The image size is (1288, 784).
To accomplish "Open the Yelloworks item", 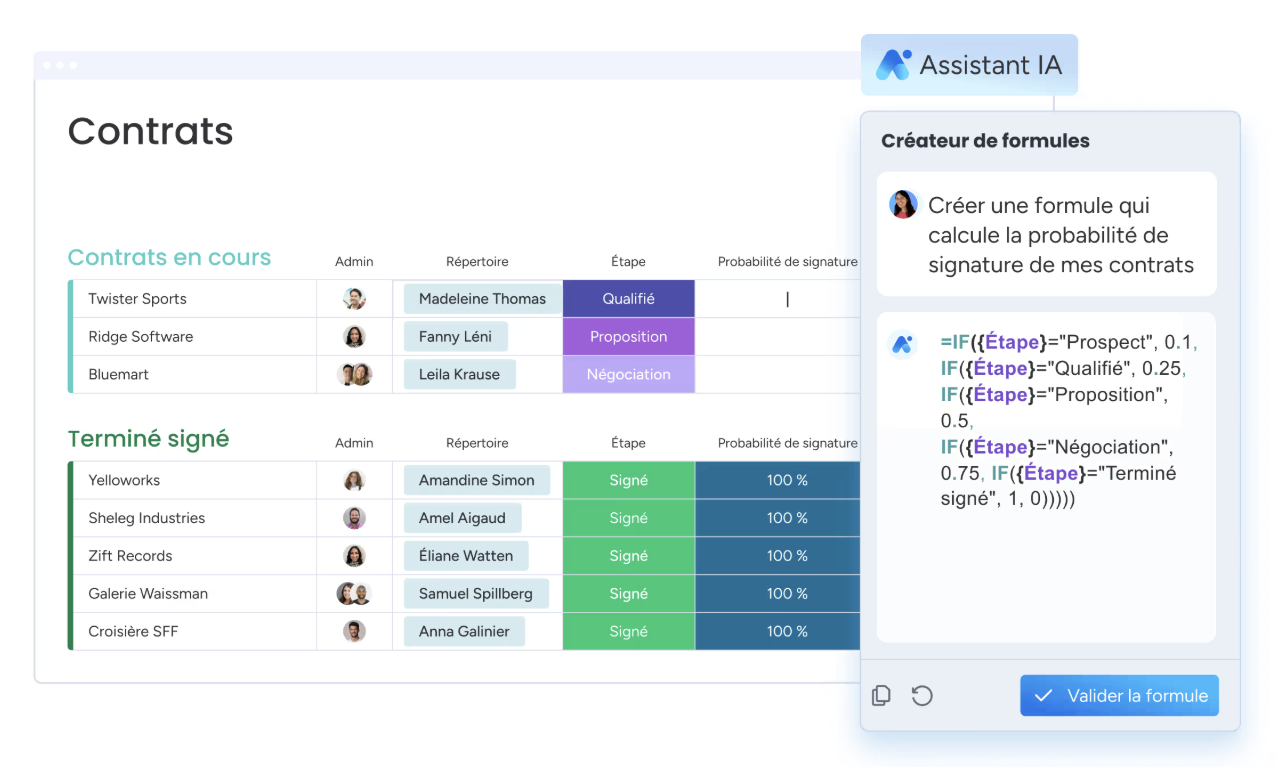I will [x=124, y=480].
